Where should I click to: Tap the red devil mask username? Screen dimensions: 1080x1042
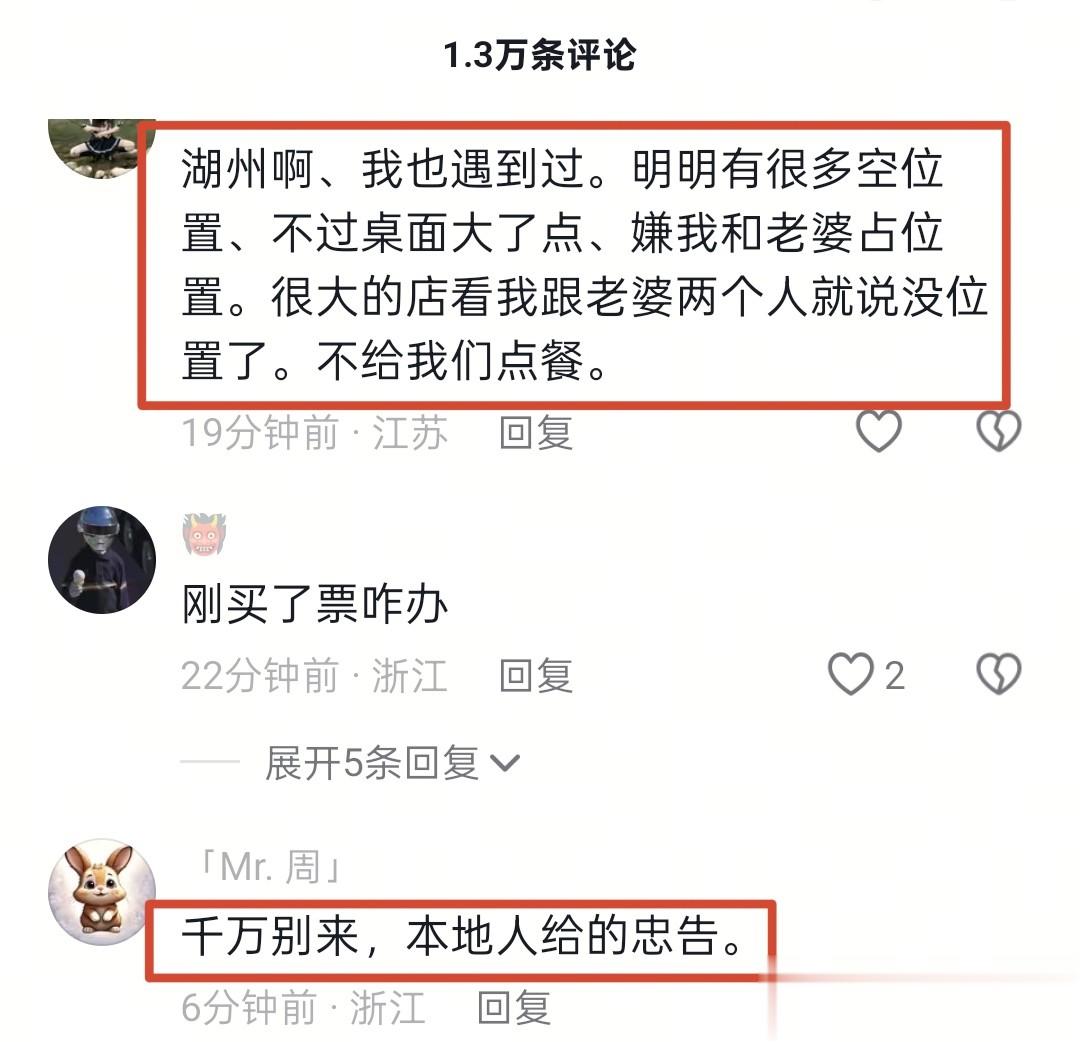[204, 534]
